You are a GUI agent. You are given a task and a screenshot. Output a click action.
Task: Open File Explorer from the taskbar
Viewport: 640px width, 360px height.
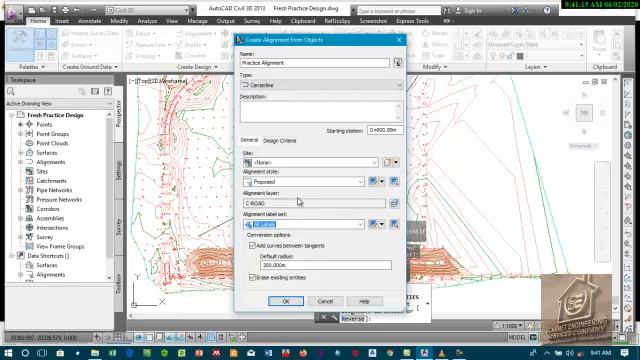pos(95,353)
